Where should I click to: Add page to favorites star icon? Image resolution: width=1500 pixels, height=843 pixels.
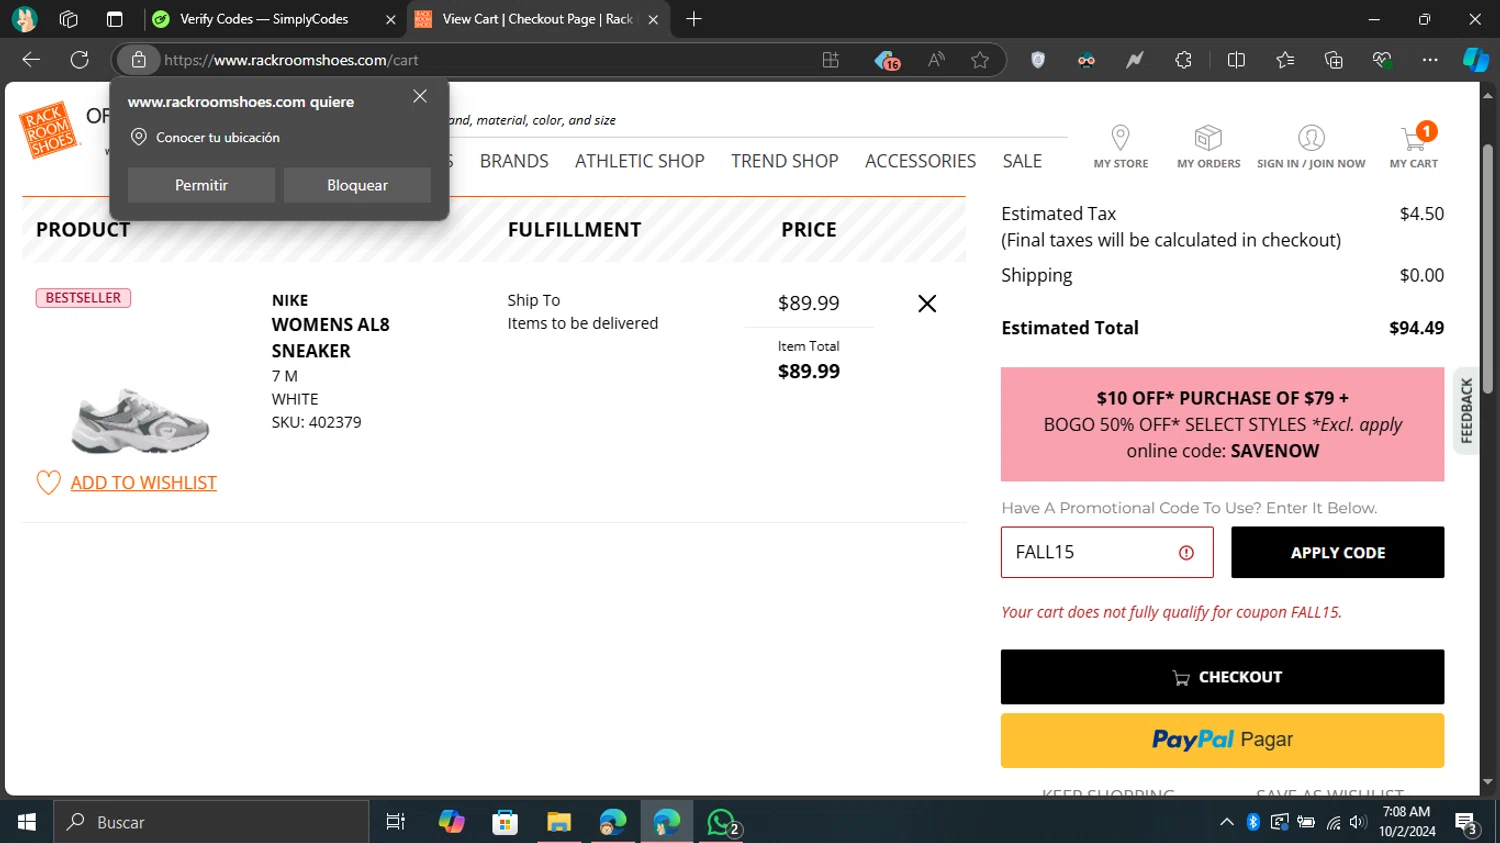click(980, 60)
